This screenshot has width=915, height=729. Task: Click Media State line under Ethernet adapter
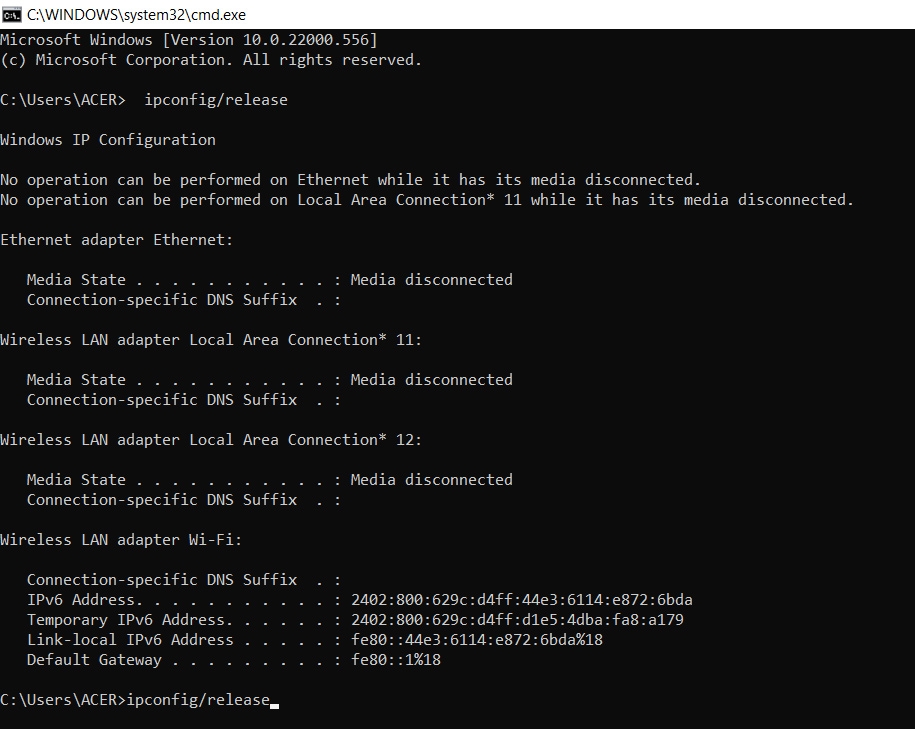(269, 280)
